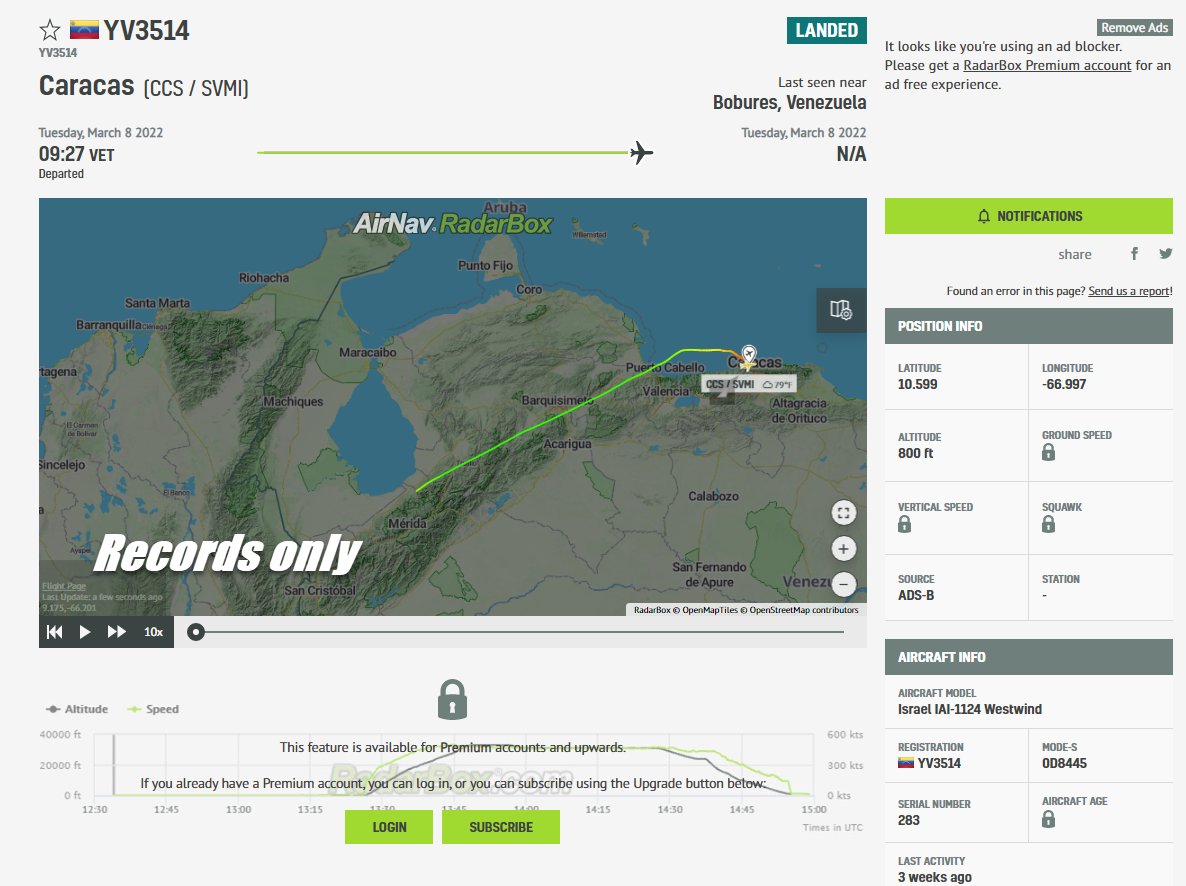
Task: Play the flight track replay
Action: click(x=85, y=632)
